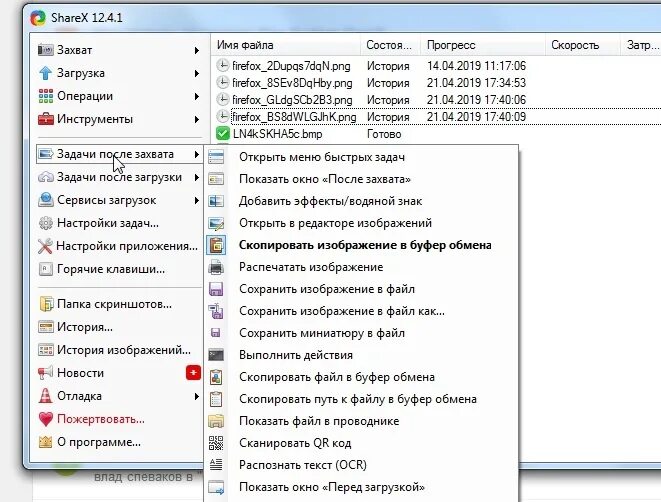Screen dimensions: 661x502
Task: Click the QR code icon in submenu
Action: 216,443
